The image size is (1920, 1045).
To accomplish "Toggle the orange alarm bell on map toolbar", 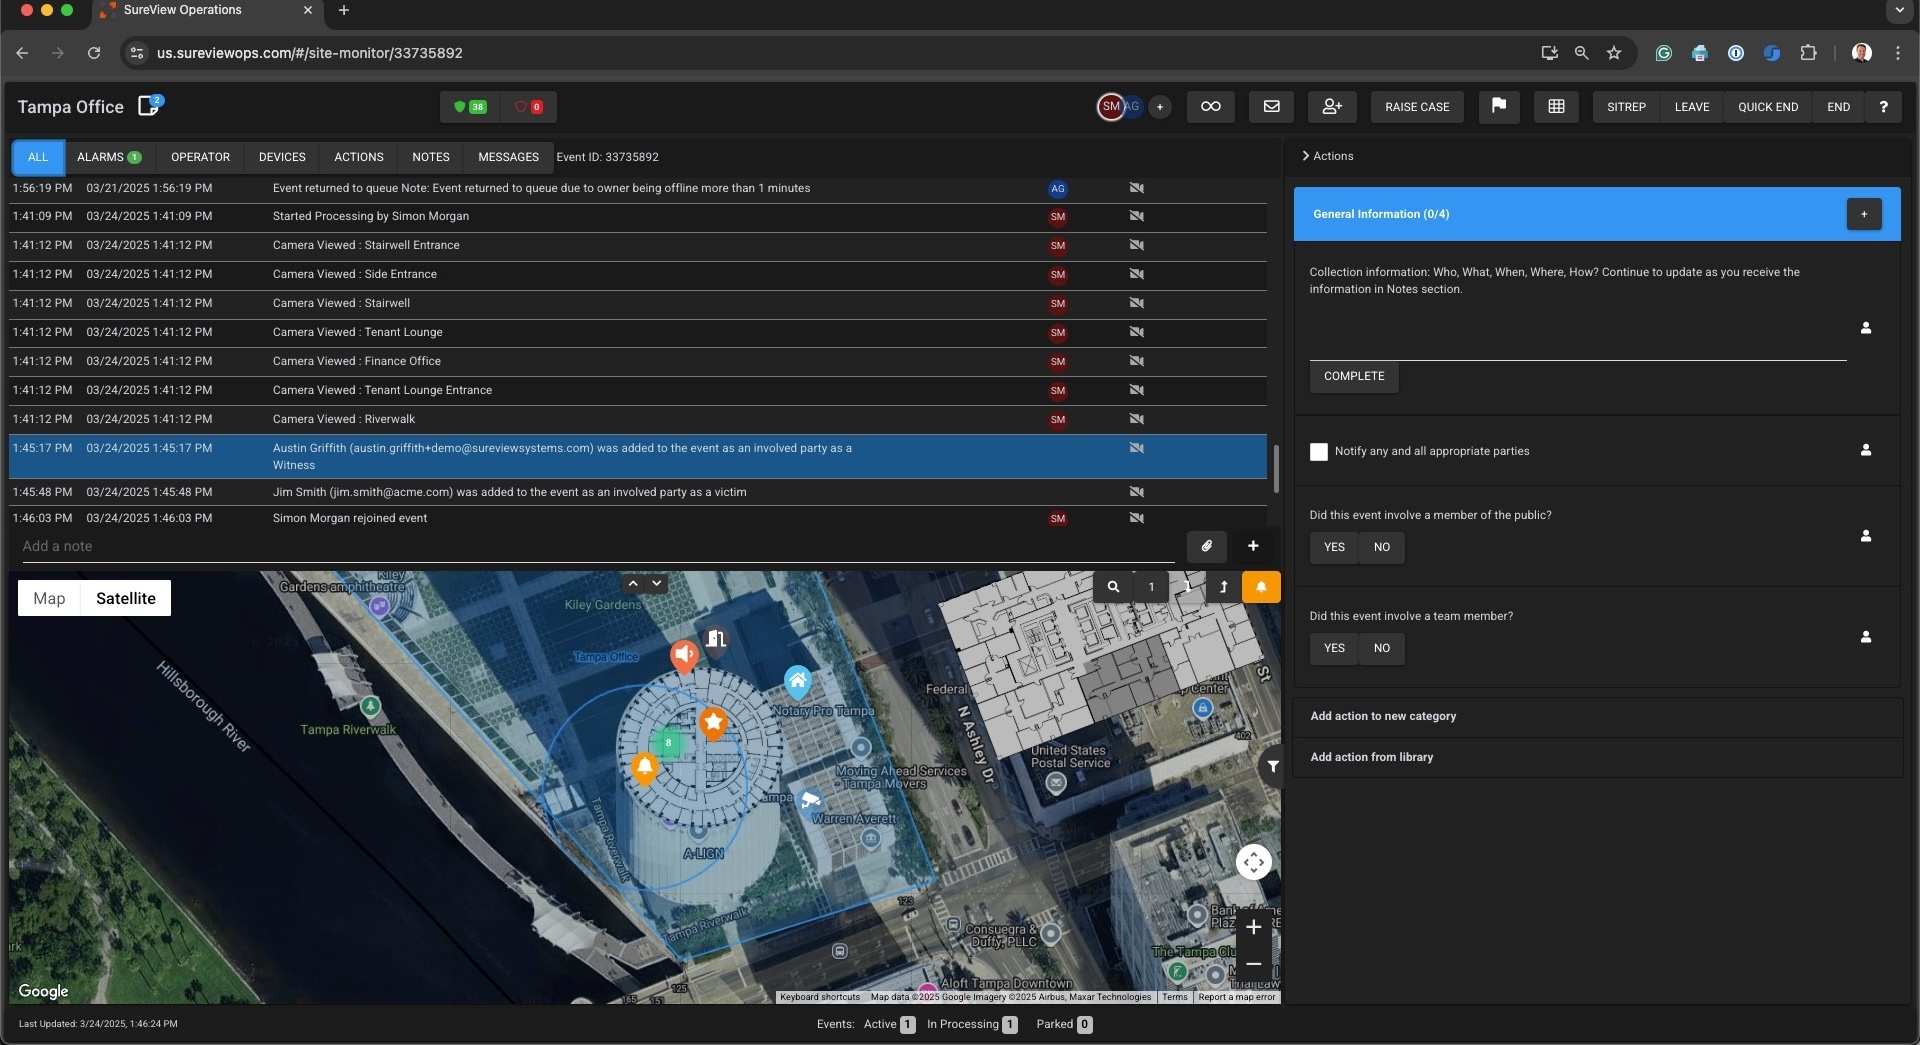I will [x=1261, y=587].
